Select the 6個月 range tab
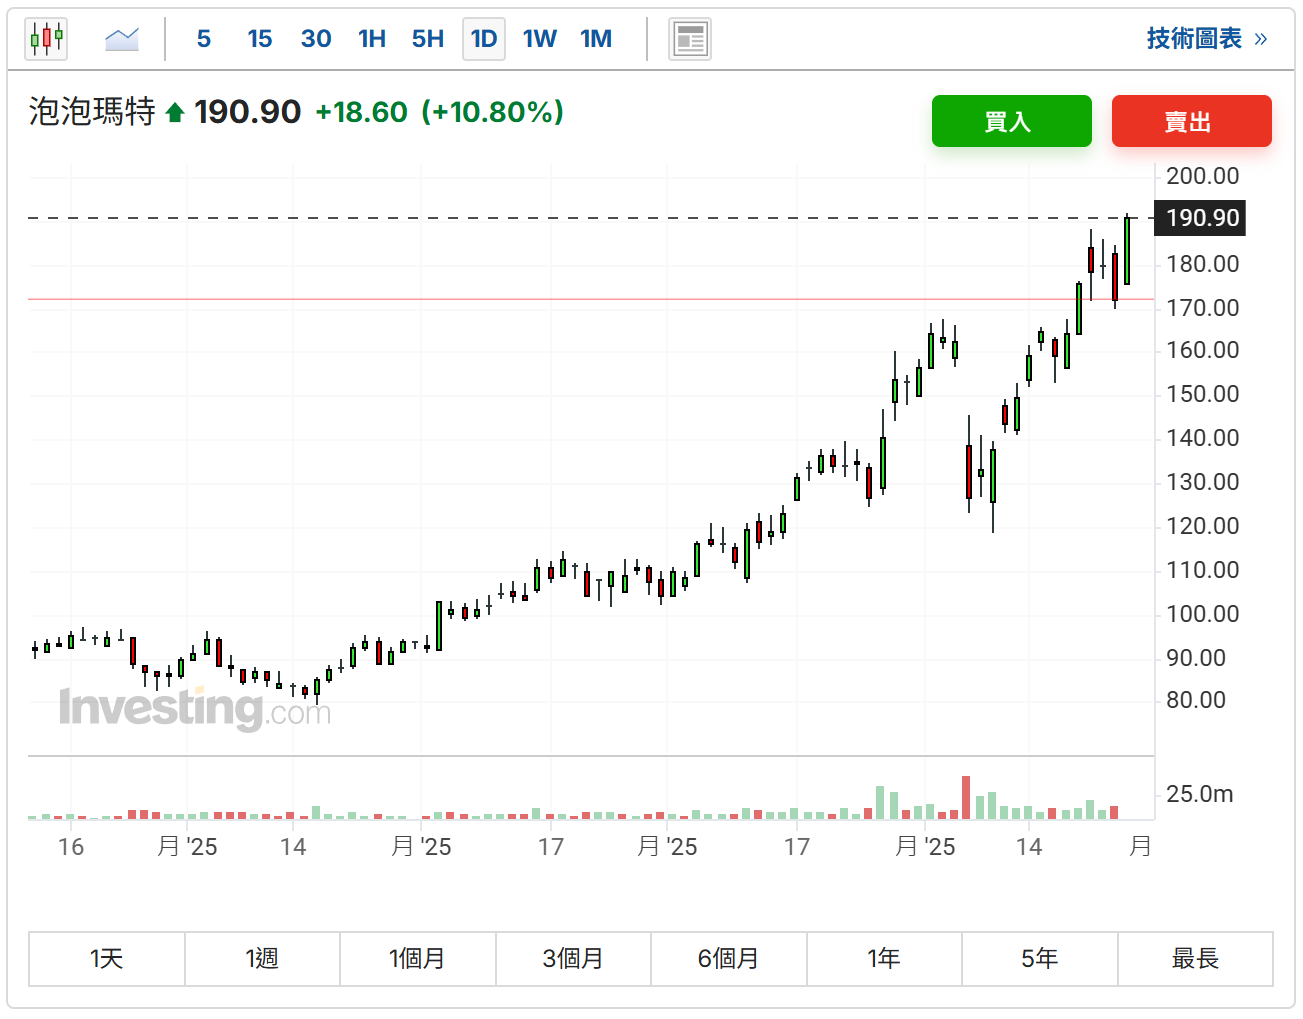 tap(729, 959)
